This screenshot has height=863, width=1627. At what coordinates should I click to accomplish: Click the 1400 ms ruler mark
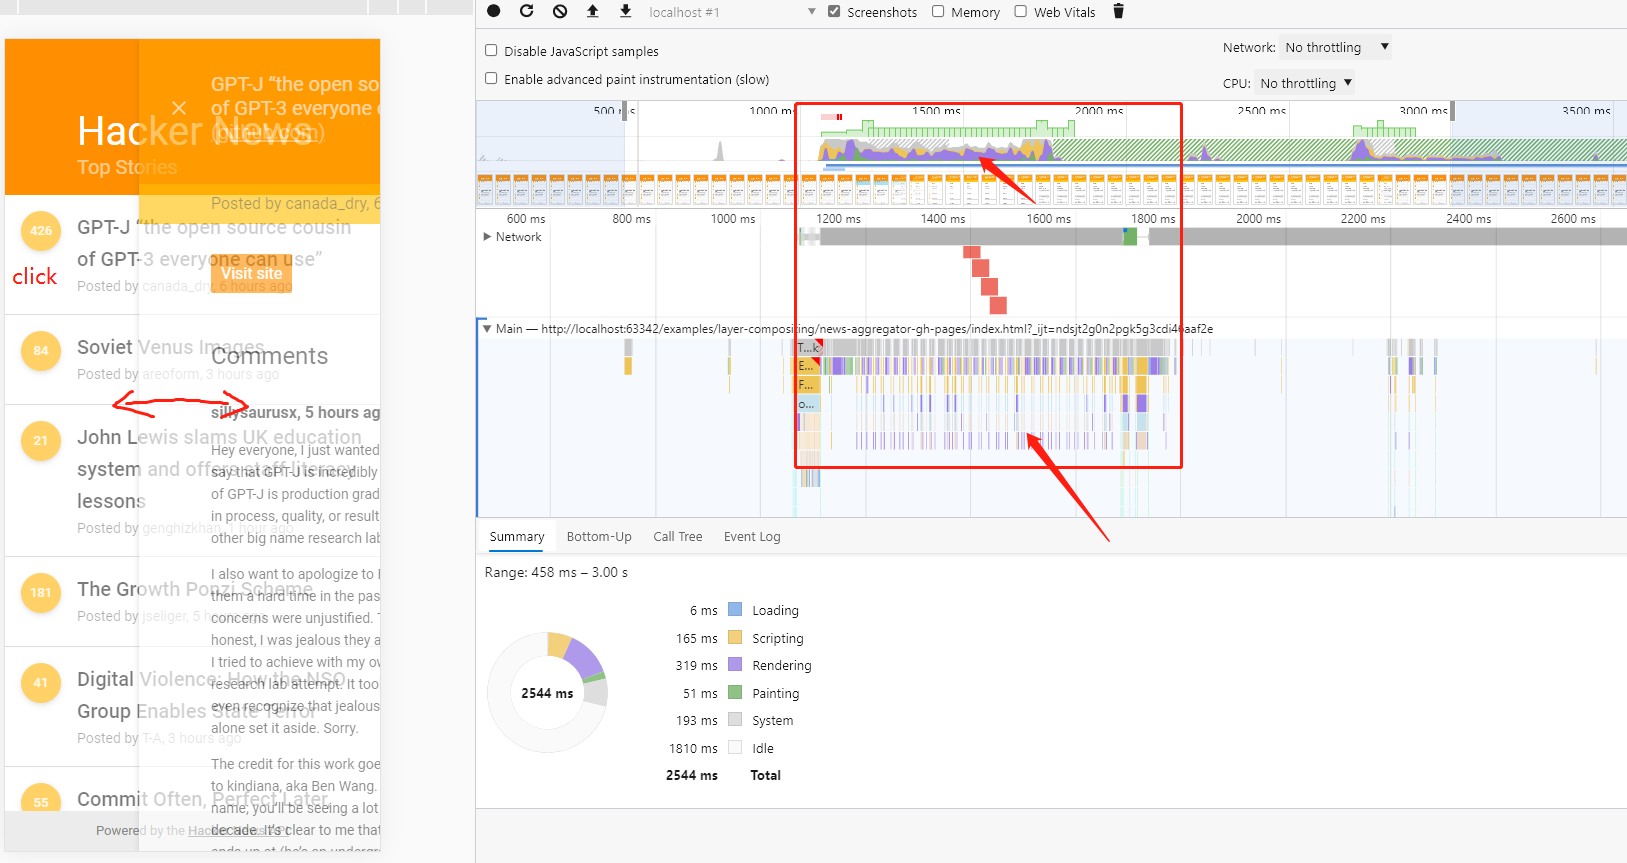pyautogui.click(x=943, y=219)
